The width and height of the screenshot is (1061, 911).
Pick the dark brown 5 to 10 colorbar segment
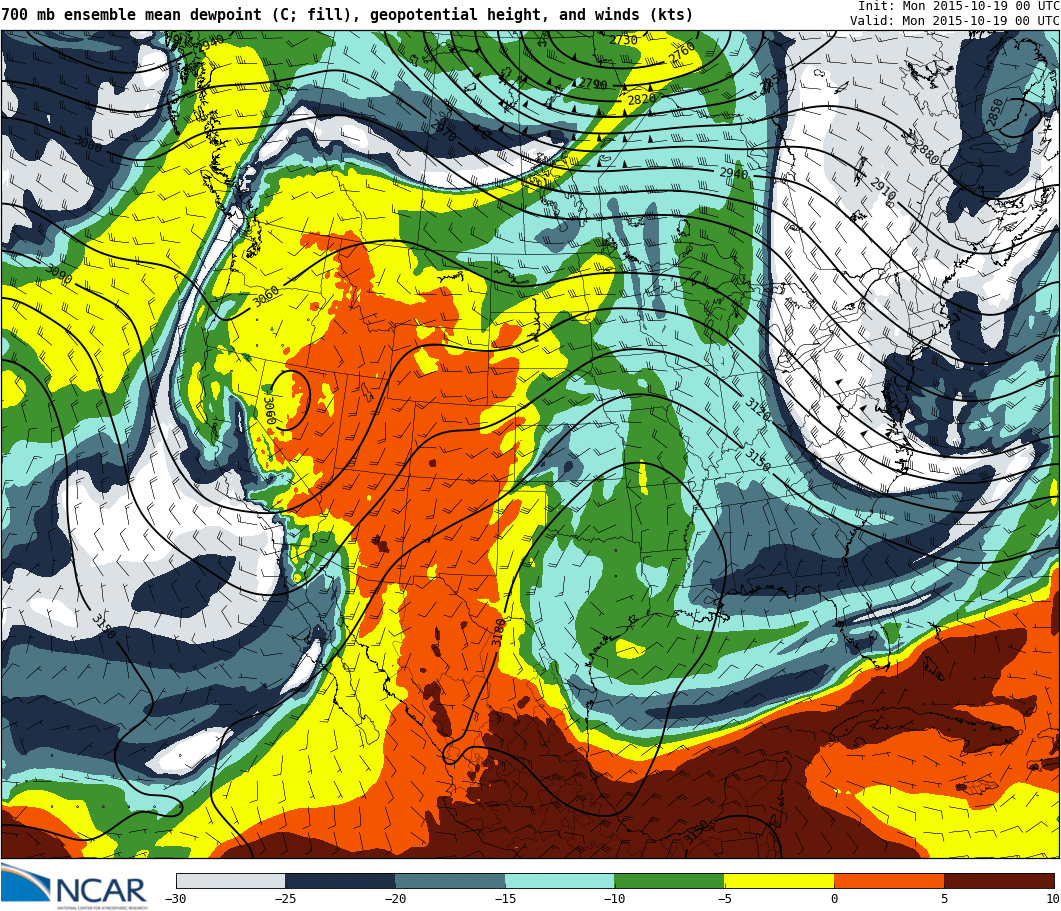[x=999, y=881]
